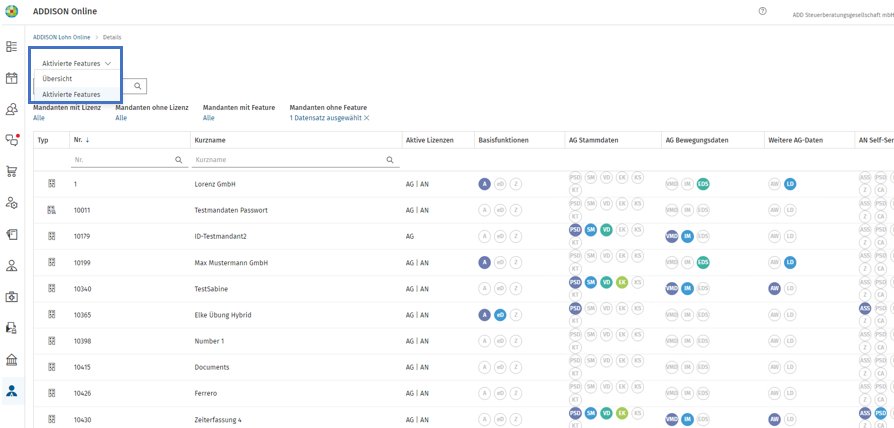The width and height of the screenshot is (894, 428).
Task: Open Mandanten ohne Feature filter selection
Action: tap(326, 118)
